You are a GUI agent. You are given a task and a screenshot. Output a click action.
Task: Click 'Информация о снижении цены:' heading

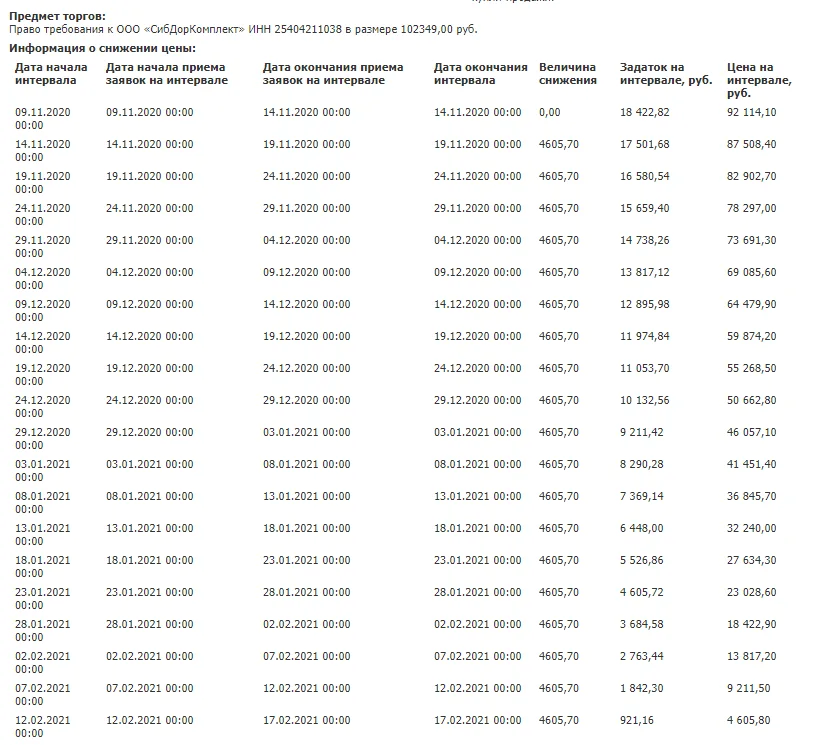[102, 49]
